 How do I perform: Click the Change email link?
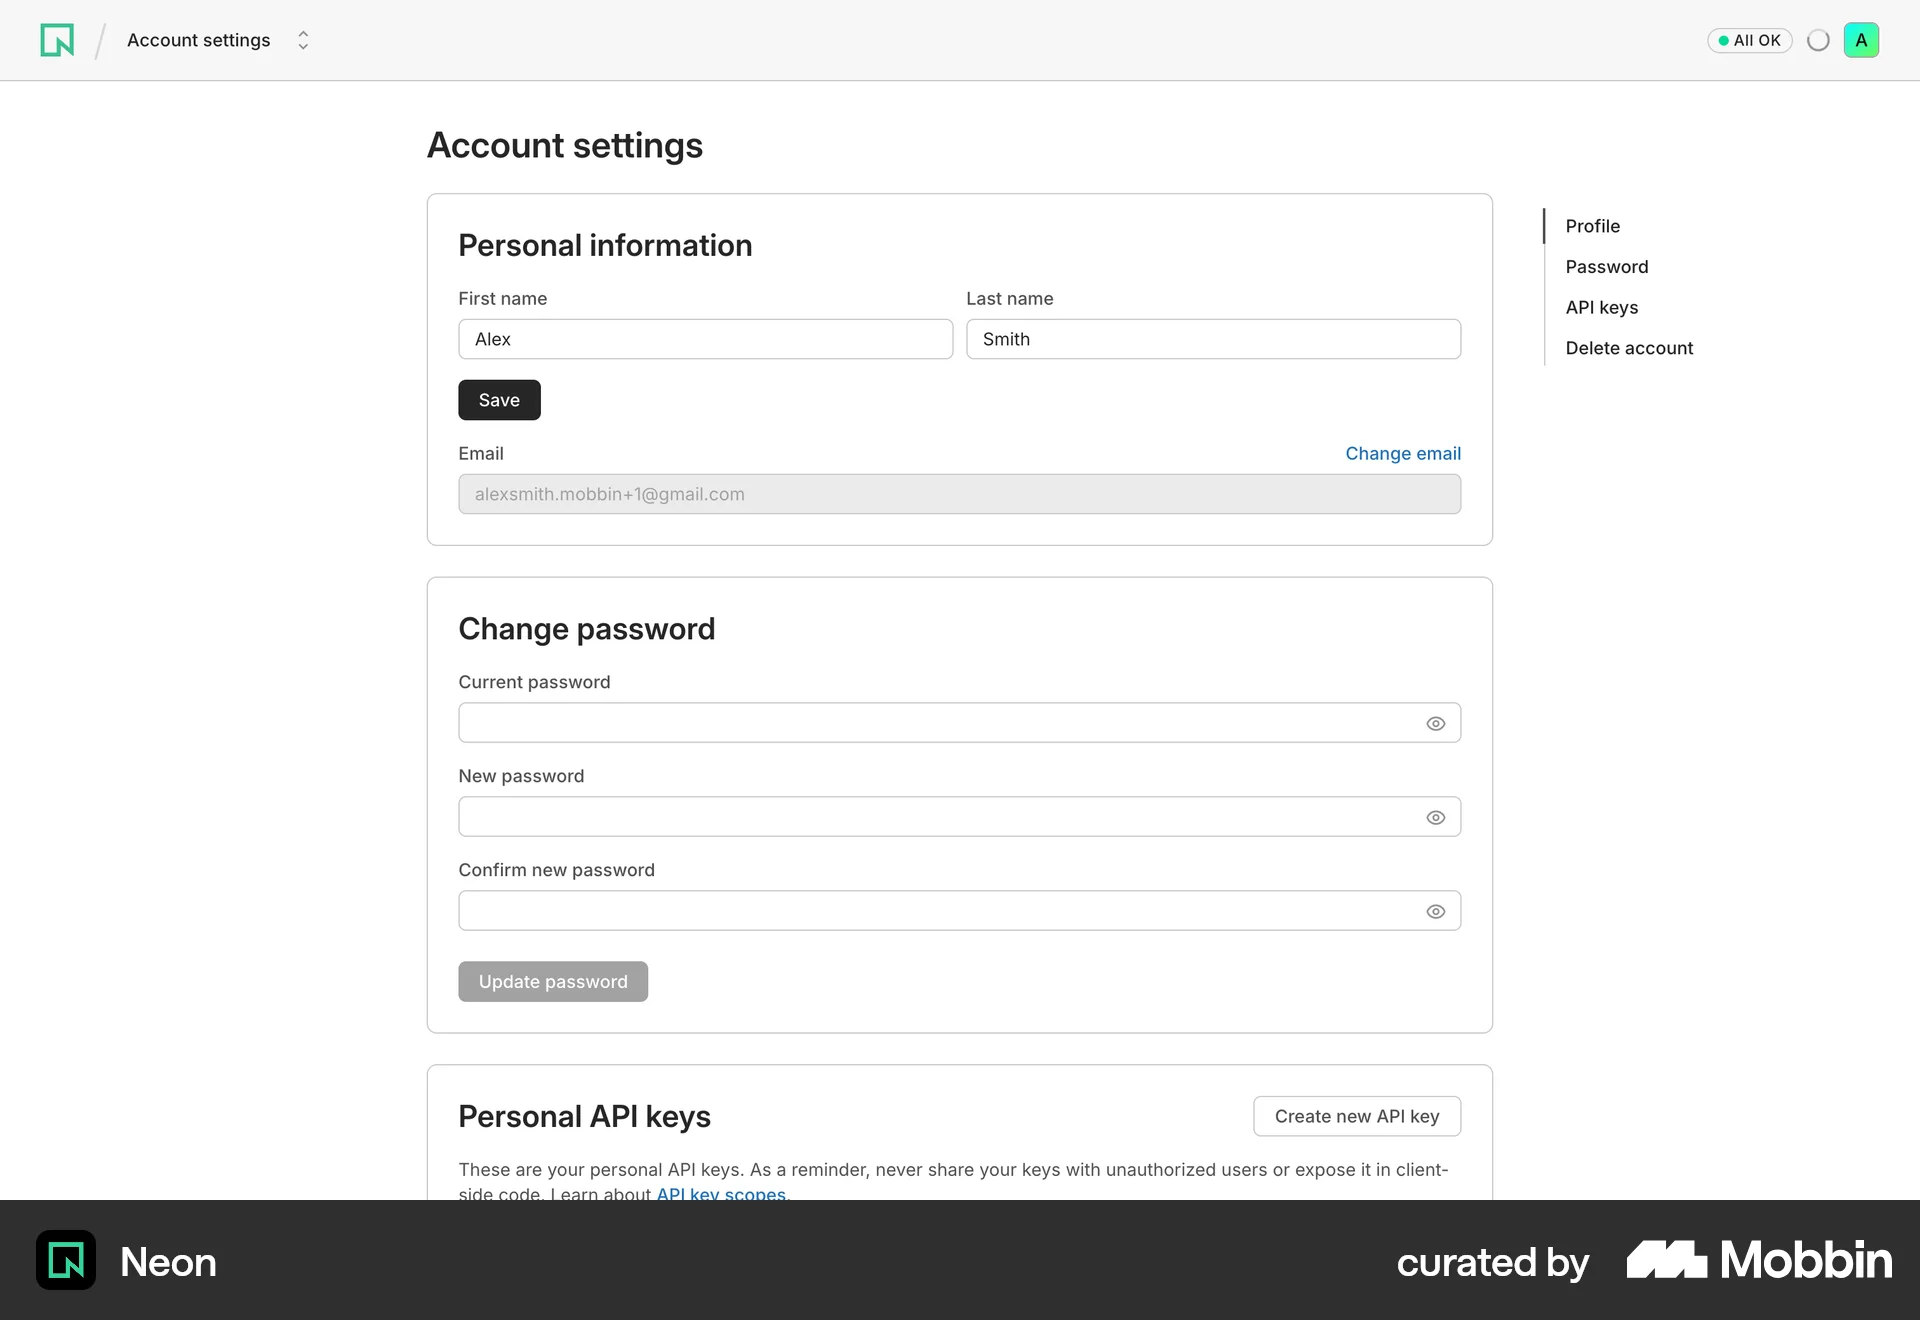pos(1402,453)
